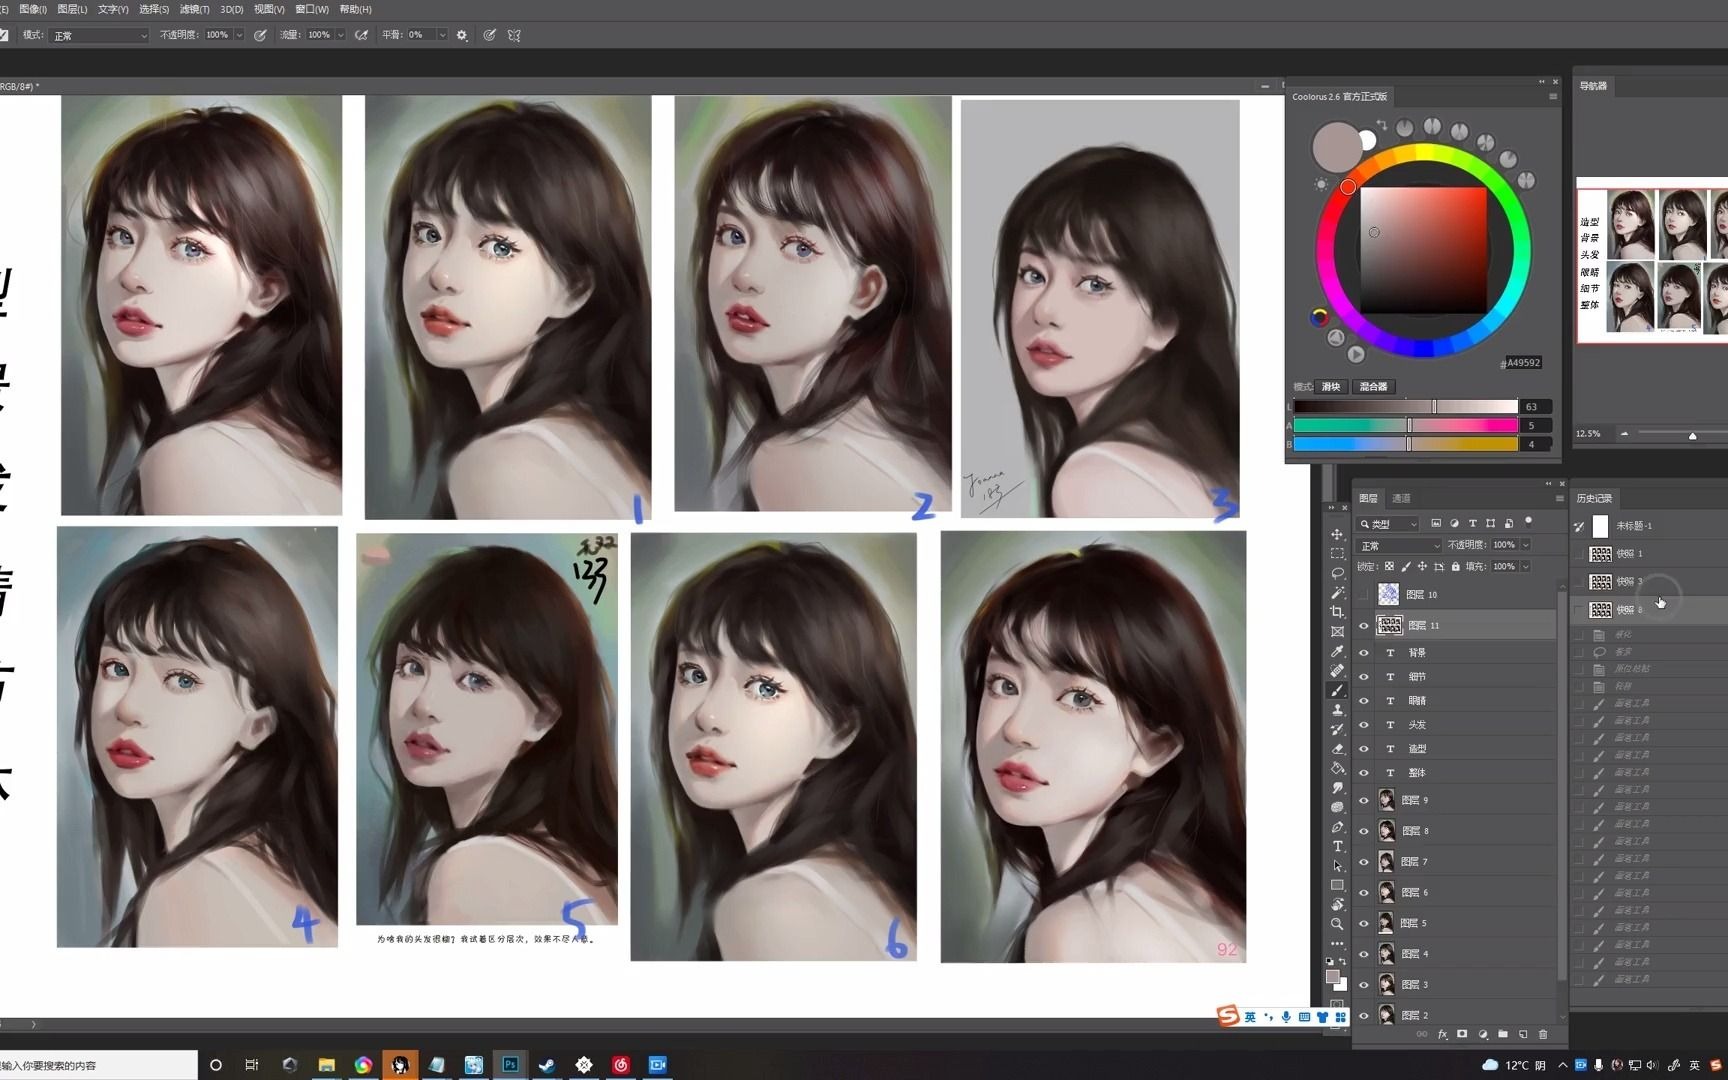
Task: Open the 图层(L) menu
Action: [x=72, y=9]
